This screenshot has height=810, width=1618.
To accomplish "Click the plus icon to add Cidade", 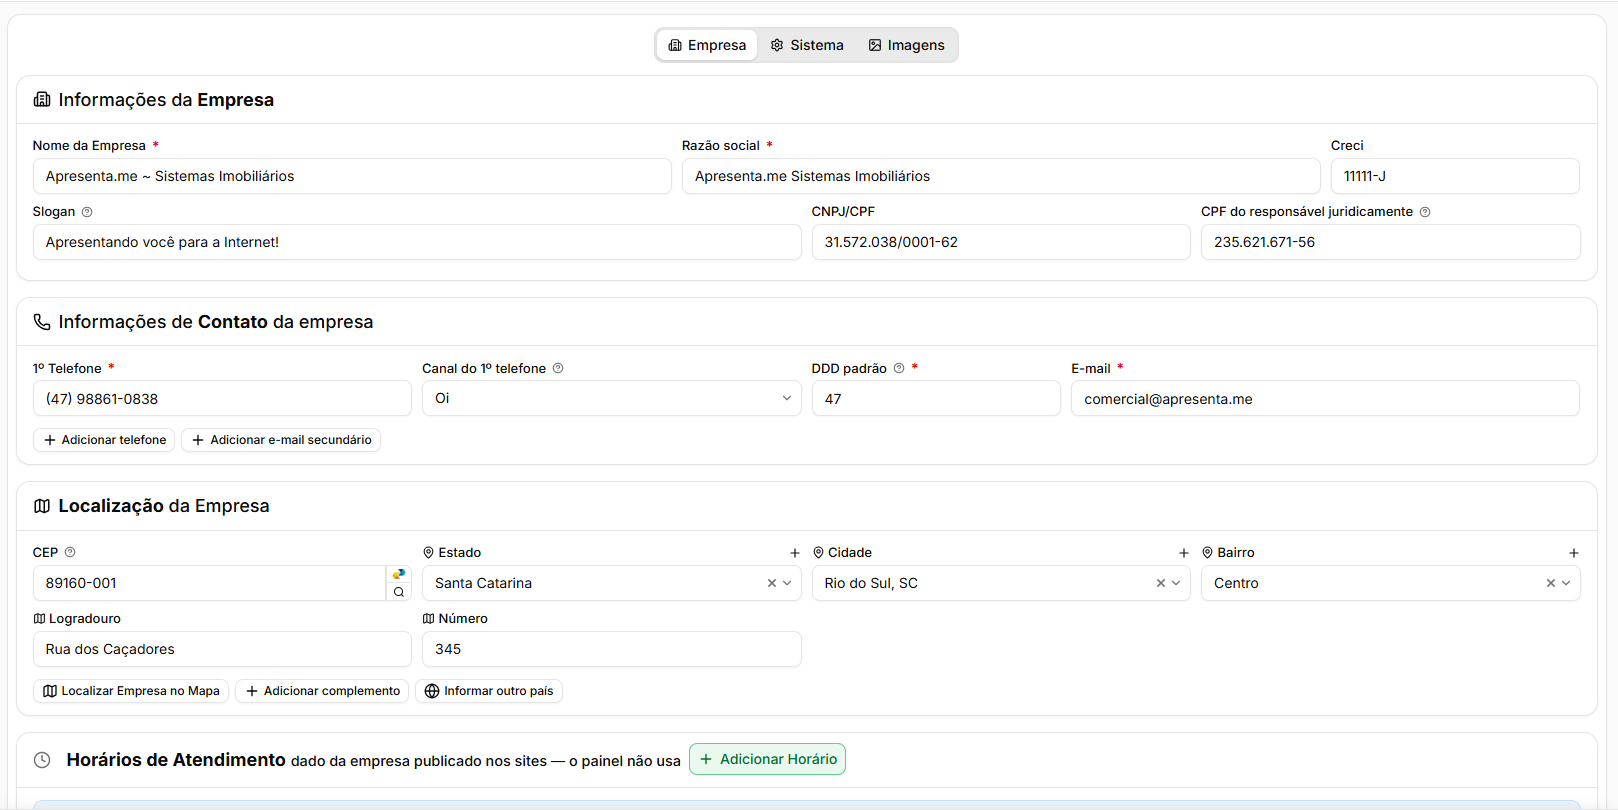I will [1184, 553].
